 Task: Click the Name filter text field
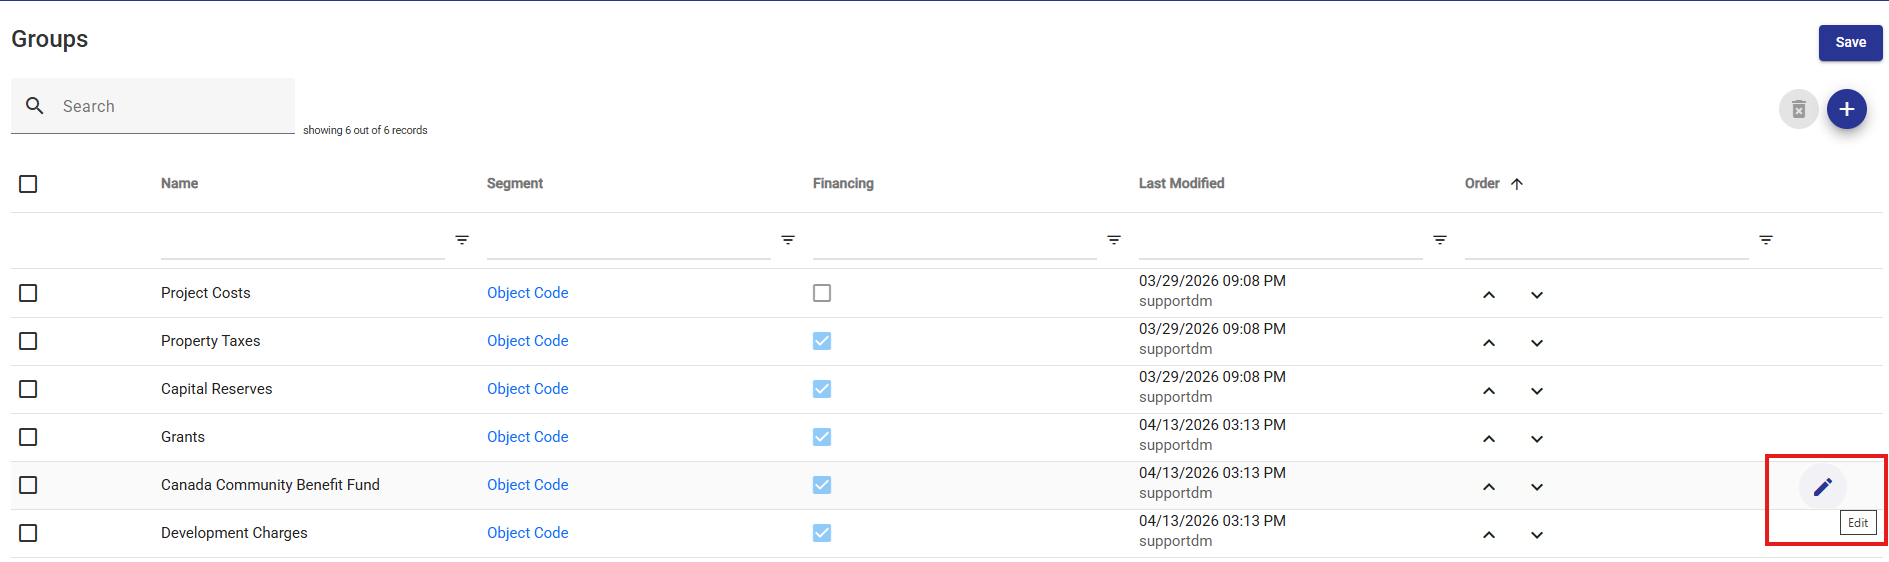[x=303, y=241]
